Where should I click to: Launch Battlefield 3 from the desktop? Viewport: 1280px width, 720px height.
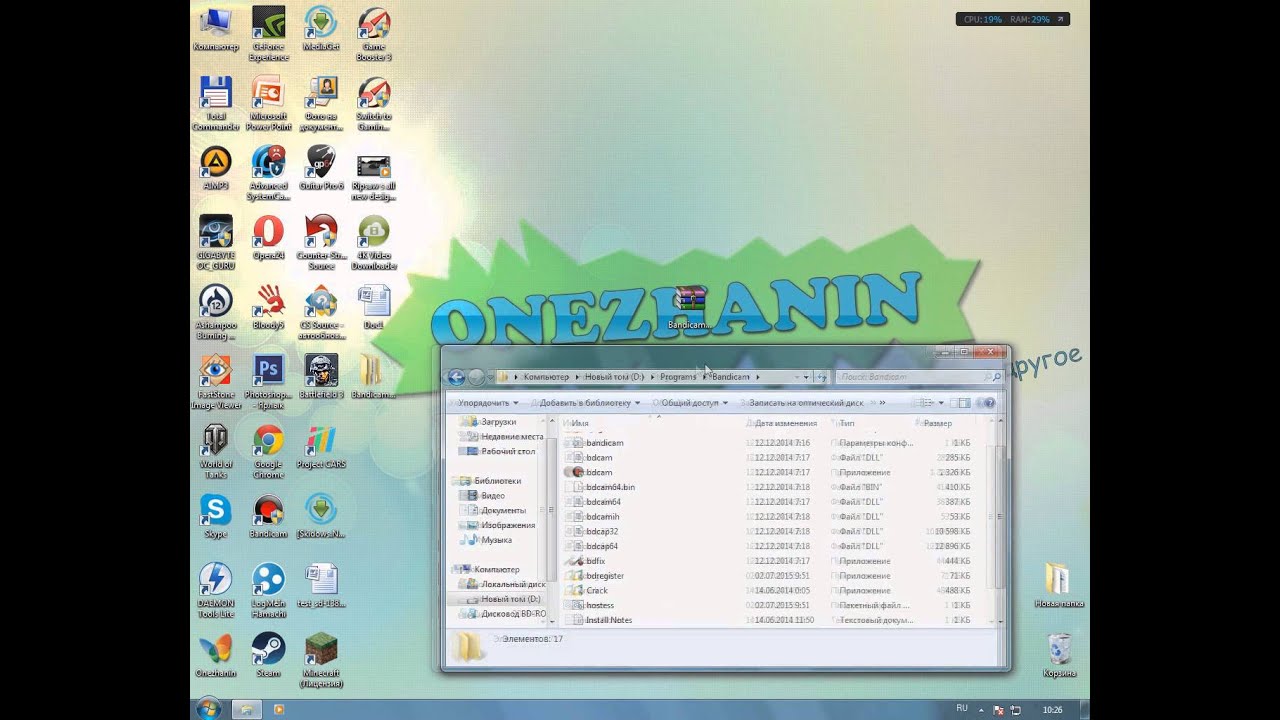click(x=321, y=377)
